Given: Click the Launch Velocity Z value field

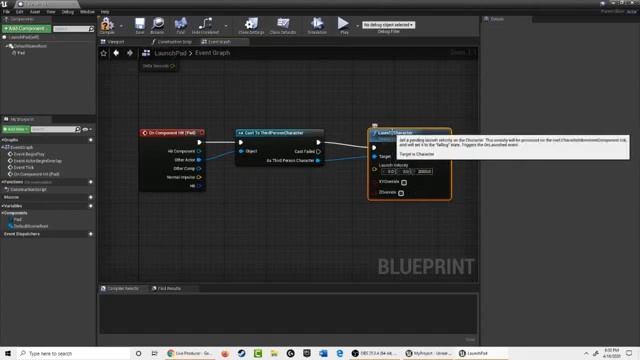Looking at the screenshot, I should pyautogui.click(x=424, y=171).
